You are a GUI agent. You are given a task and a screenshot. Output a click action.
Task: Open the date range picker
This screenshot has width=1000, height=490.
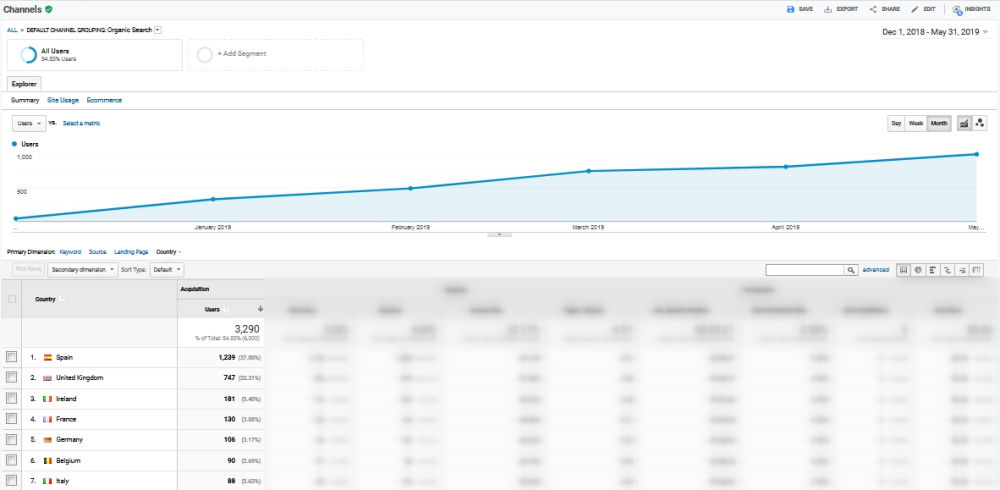click(x=934, y=32)
